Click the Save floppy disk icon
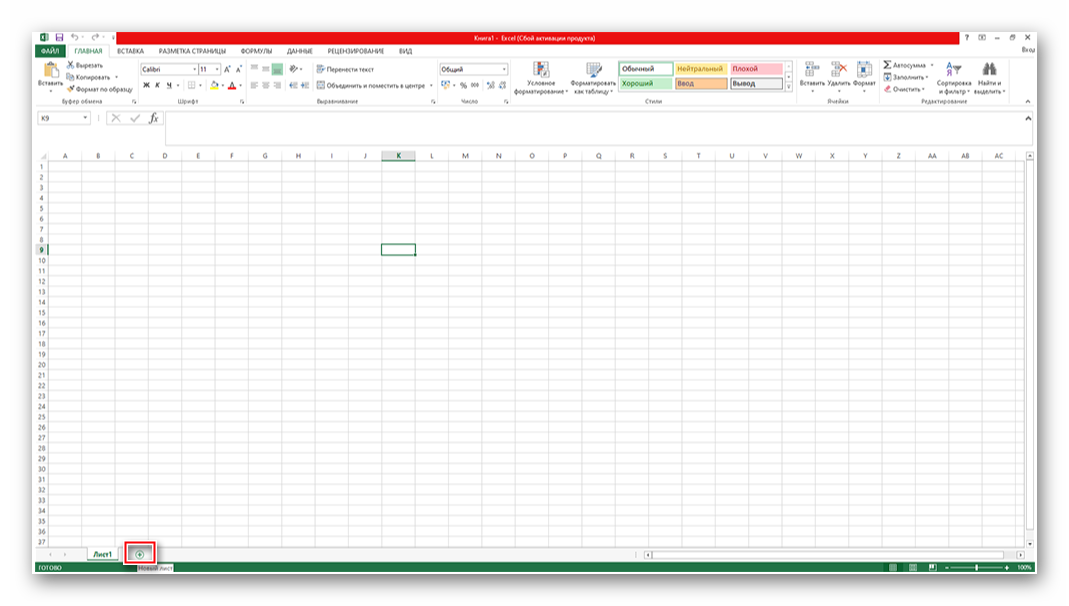Image resolution: width=1069 pixels, height=606 pixels. pos(59,37)
